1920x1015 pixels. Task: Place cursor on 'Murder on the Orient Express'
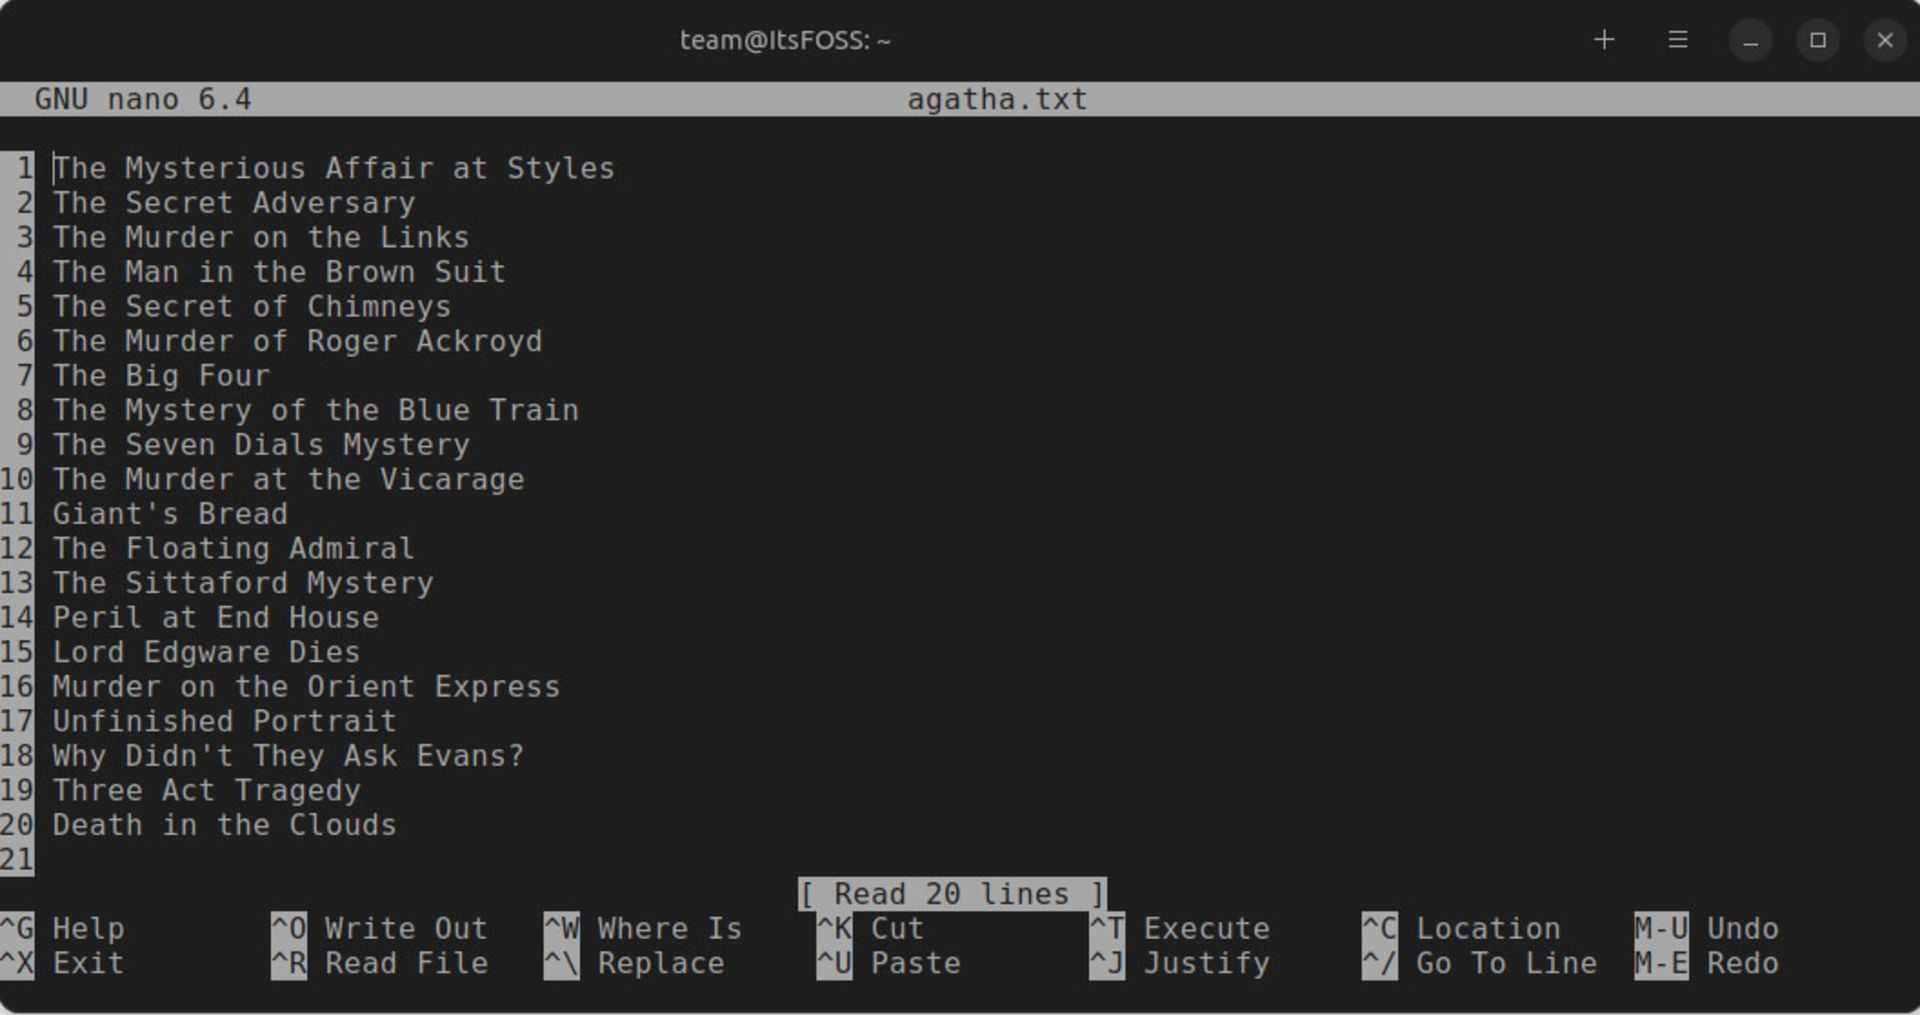point(306,687)
